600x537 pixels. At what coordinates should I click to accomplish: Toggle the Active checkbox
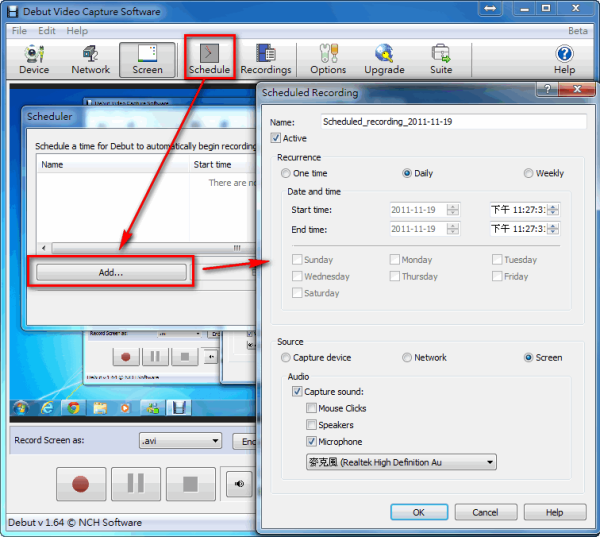[275, 138]
